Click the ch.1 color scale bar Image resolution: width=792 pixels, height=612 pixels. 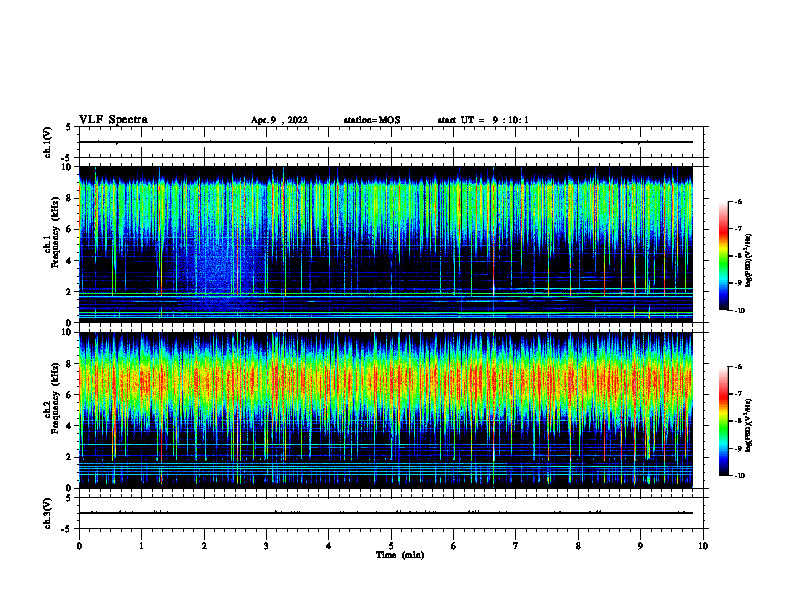coord(723,256)
